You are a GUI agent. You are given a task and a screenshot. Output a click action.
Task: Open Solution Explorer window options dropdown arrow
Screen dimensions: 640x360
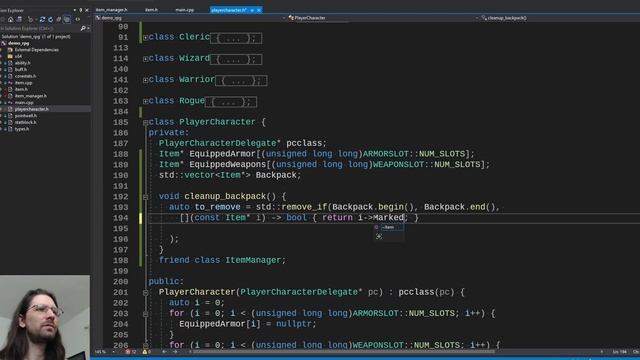pos(75,10)
